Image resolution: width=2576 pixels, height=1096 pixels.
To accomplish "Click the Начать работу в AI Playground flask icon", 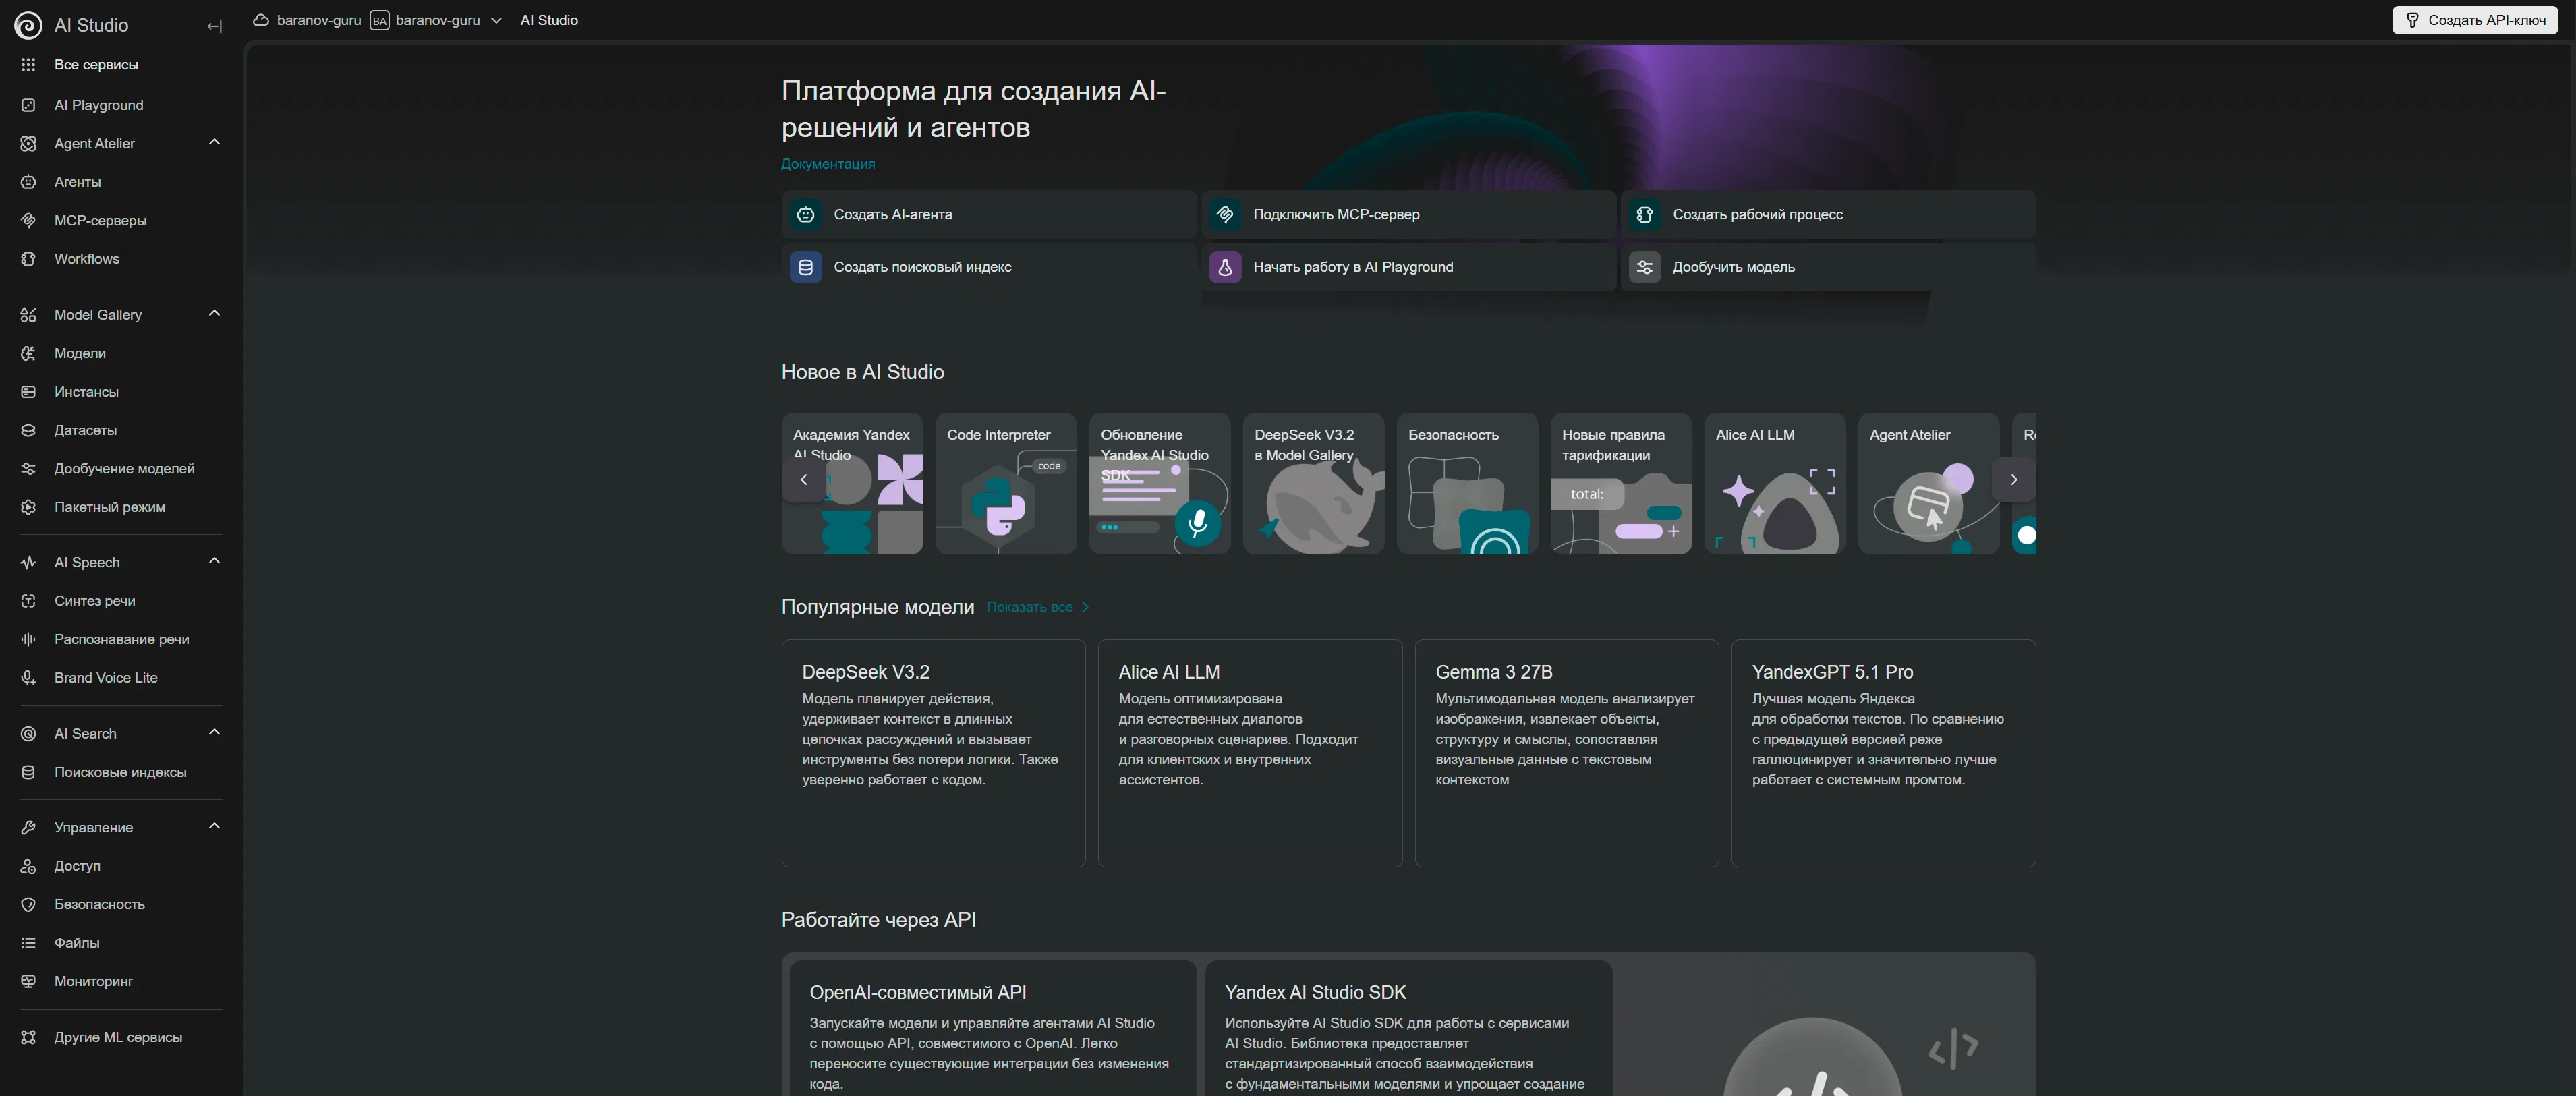I will (x=1225, y=267).
